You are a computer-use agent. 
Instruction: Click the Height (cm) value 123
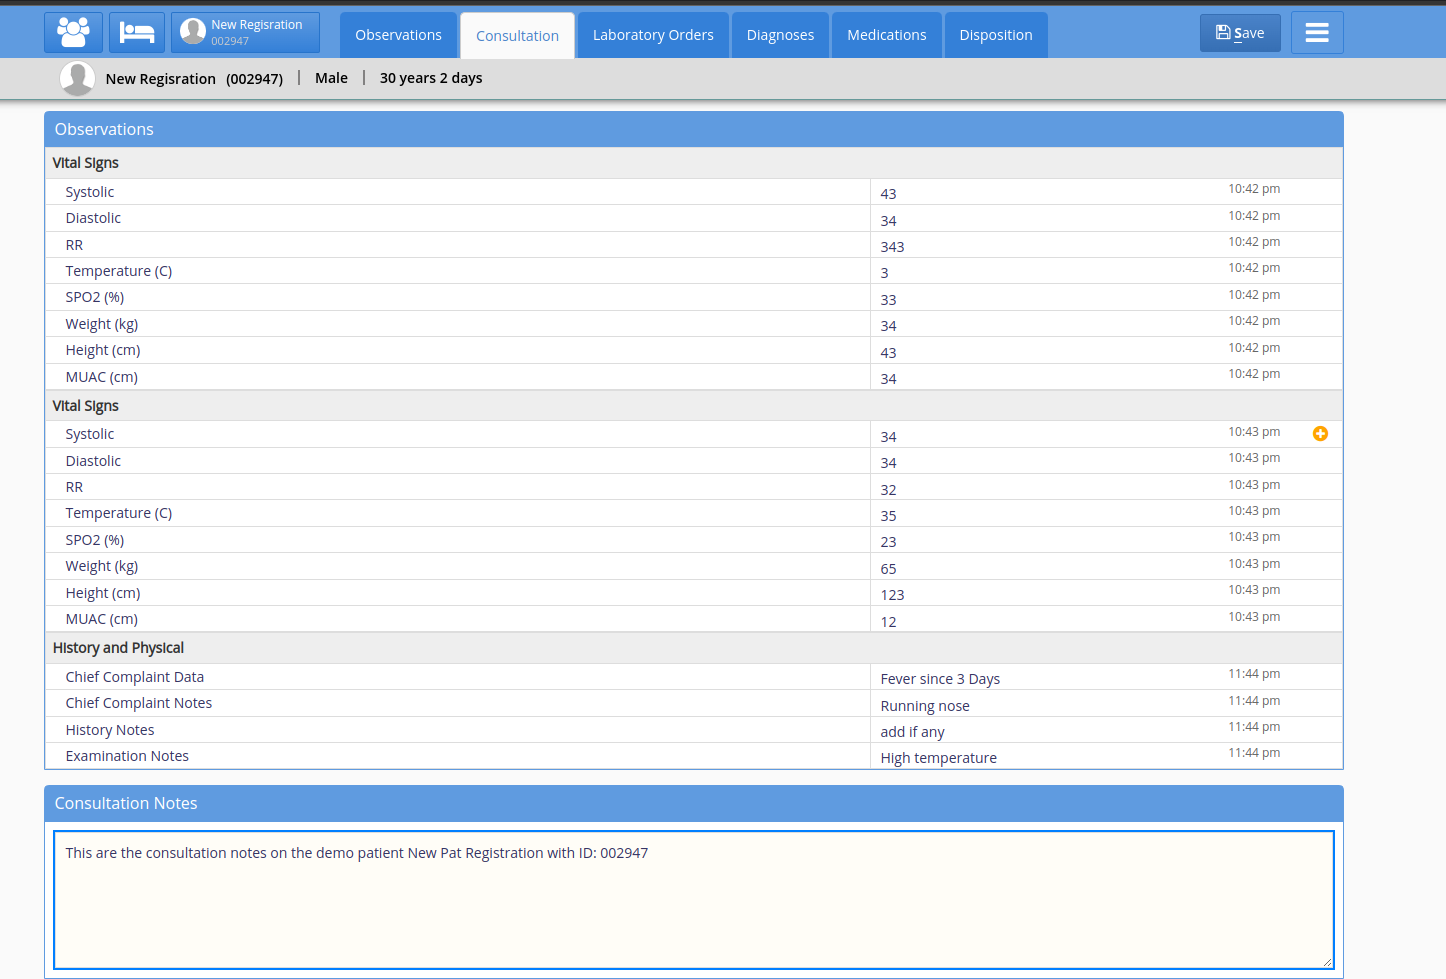892,595
